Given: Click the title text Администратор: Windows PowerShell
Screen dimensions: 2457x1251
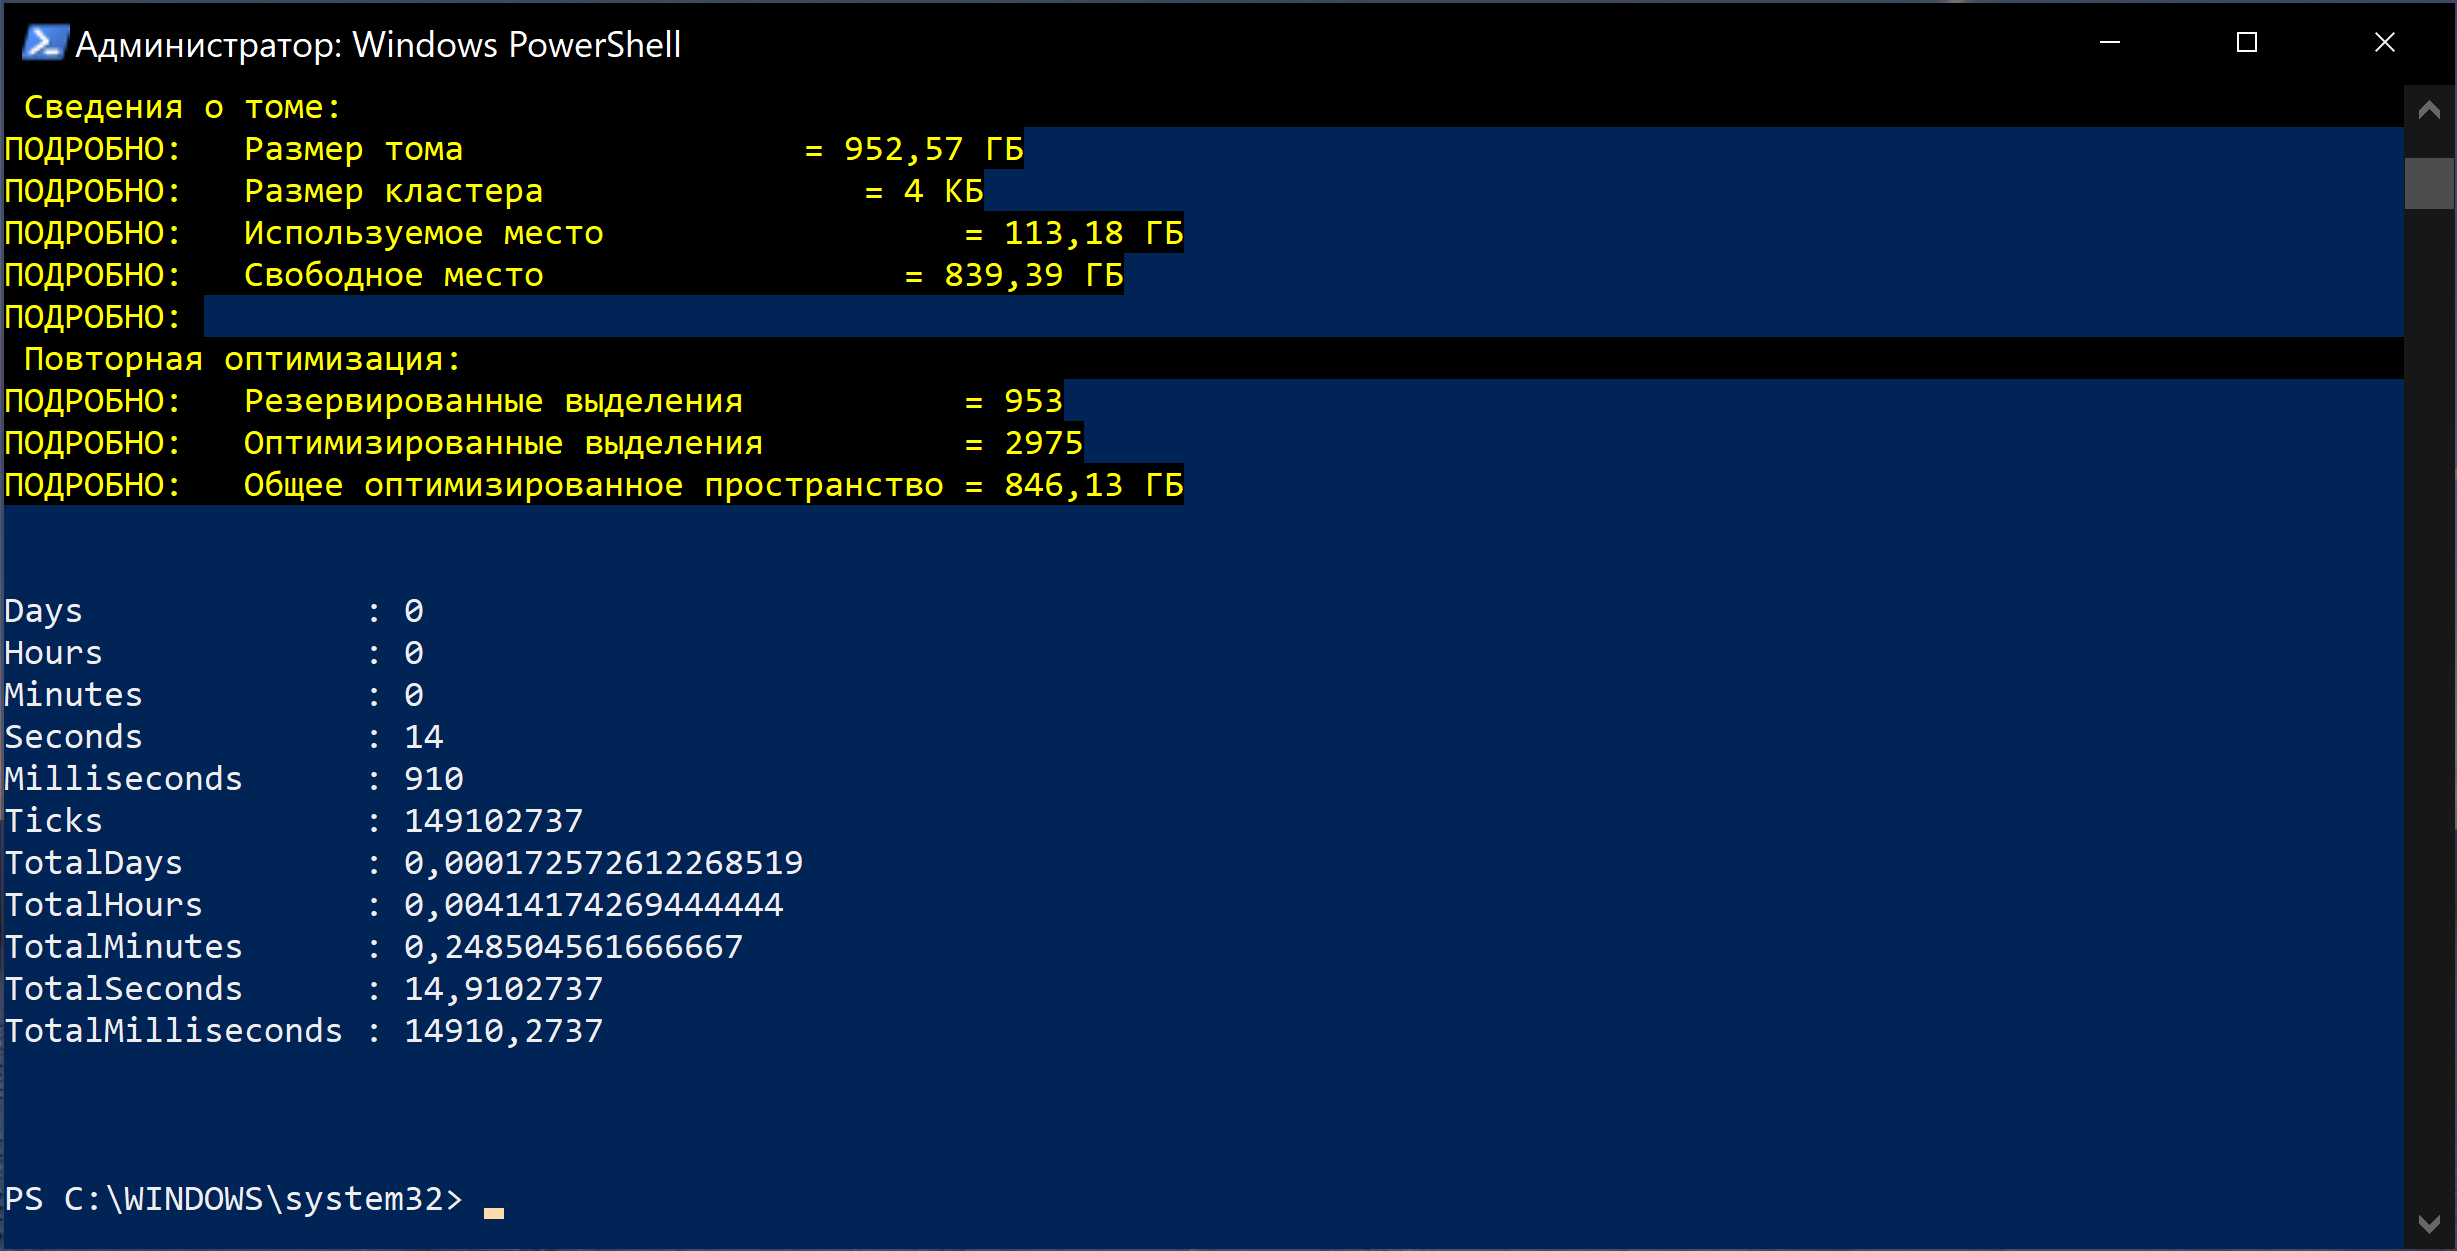Looking at the screenshot, I should tap(378, 45).
